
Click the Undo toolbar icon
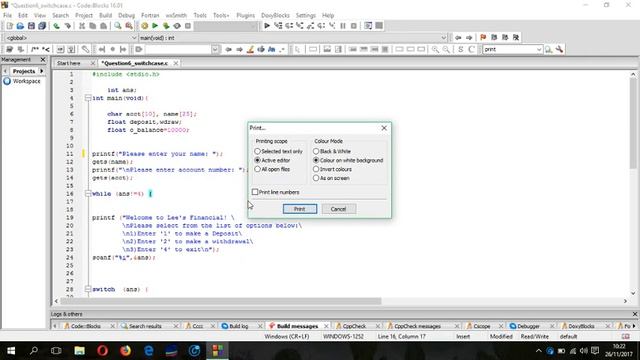point(56,26)
